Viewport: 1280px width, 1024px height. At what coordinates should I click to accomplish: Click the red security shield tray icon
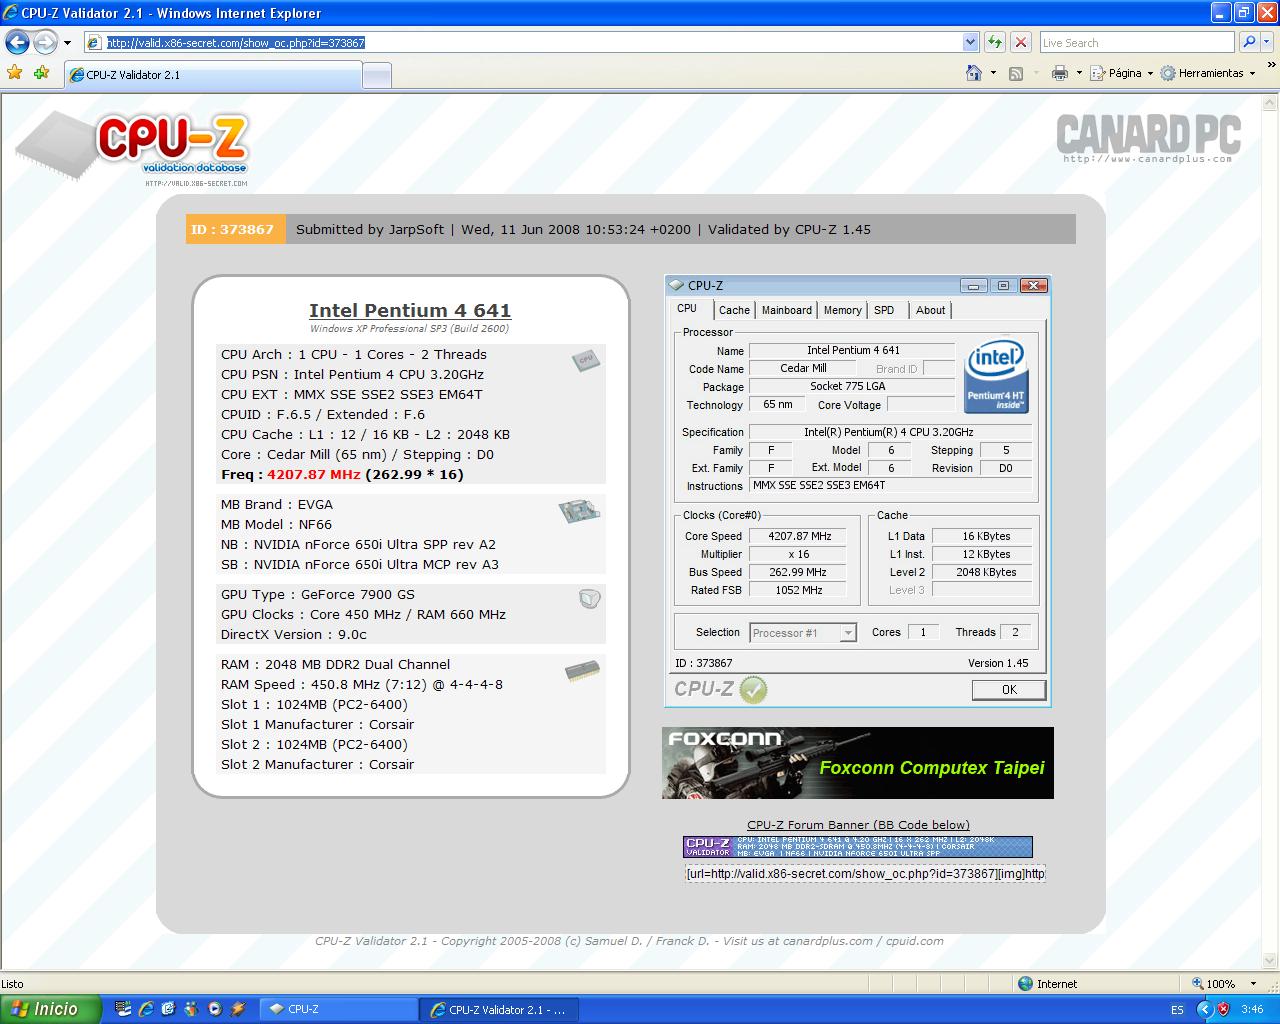point(1223,1010)
